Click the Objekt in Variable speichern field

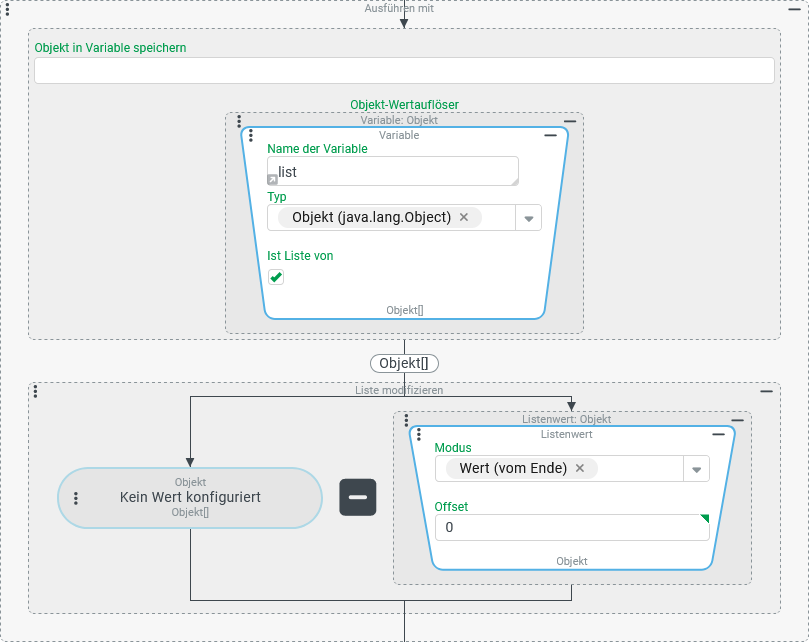[x=404, y=70]
